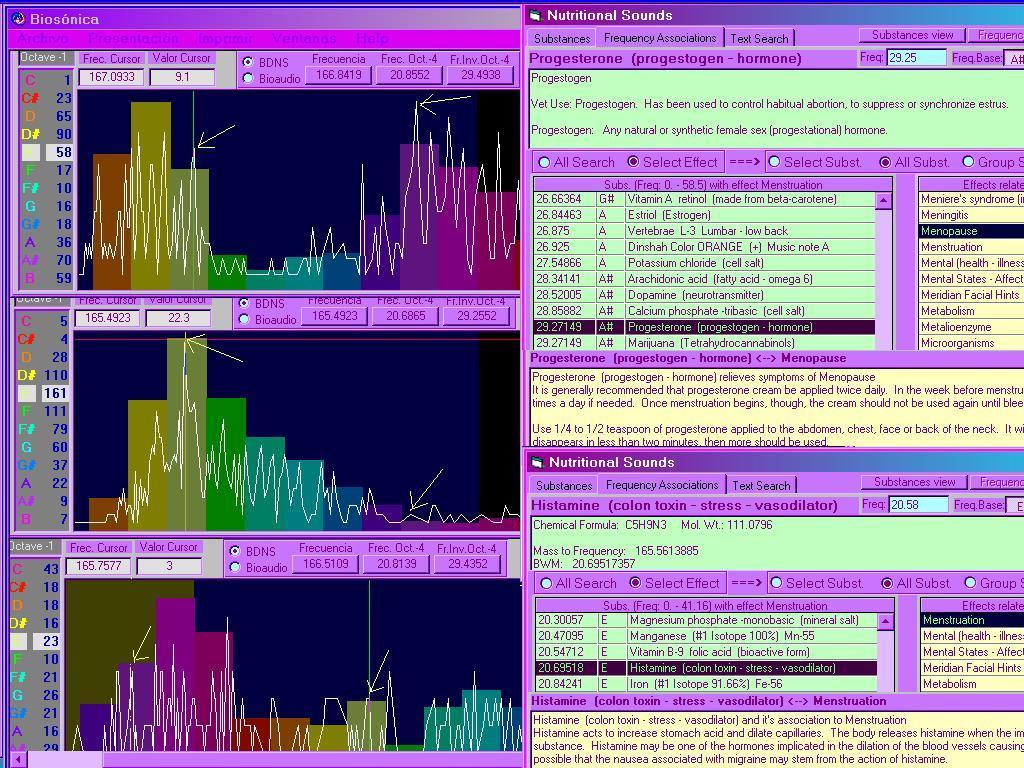The width and height of the screenshot is (1024, 768).
Task: Click the upper Nutritional Sounds window icon
Action: (535, 15)
